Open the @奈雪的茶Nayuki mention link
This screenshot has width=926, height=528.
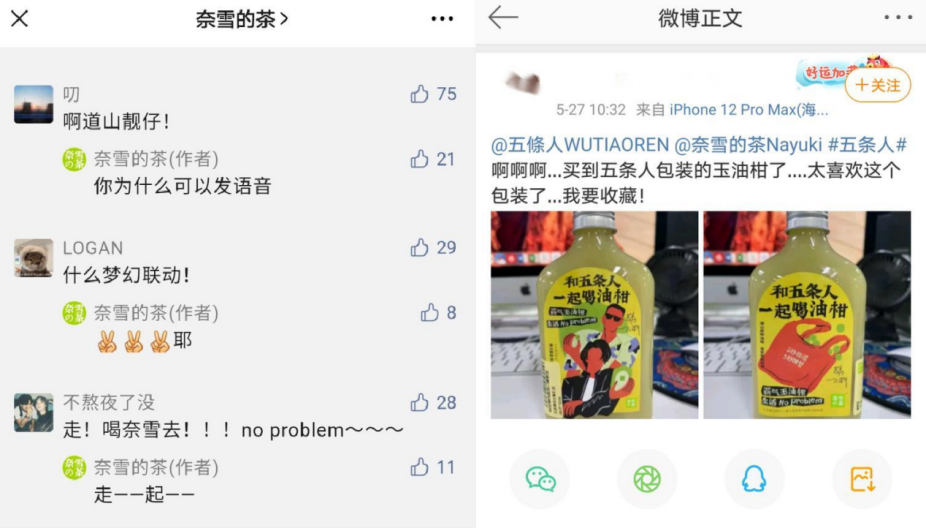click(x=748, y=145)
